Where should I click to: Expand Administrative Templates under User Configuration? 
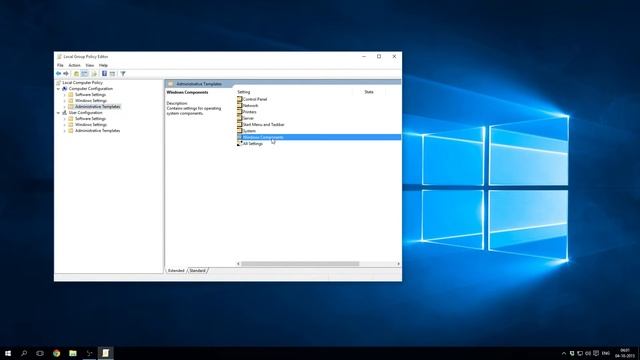pos(64,131)
